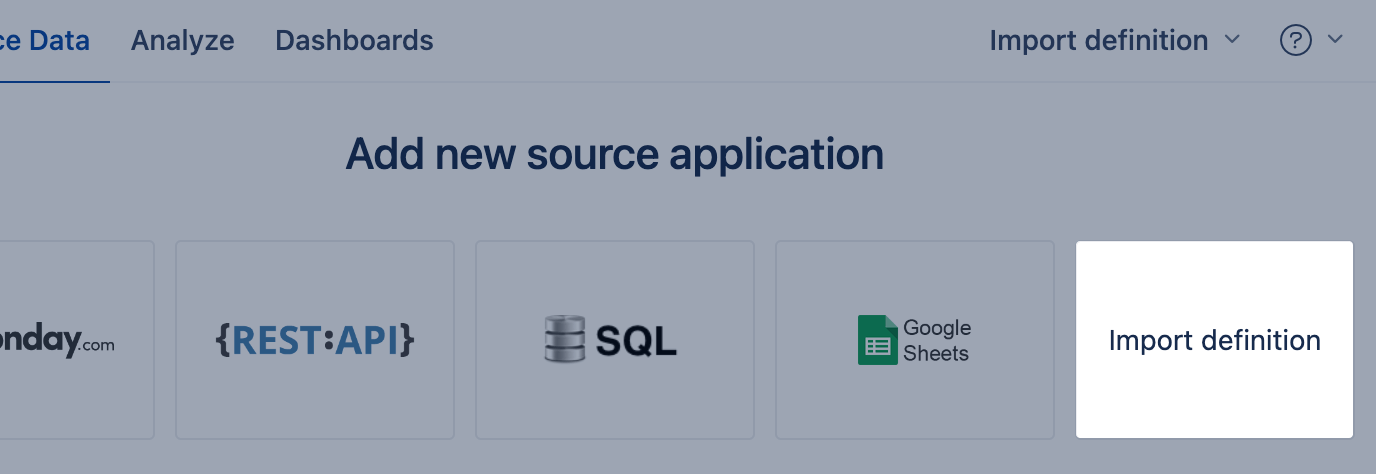Viewport: 1376px width, 474px height.
Task: Expand the chevron beside Import definition
Action: pyautogui.click(x=1232, y=40)
